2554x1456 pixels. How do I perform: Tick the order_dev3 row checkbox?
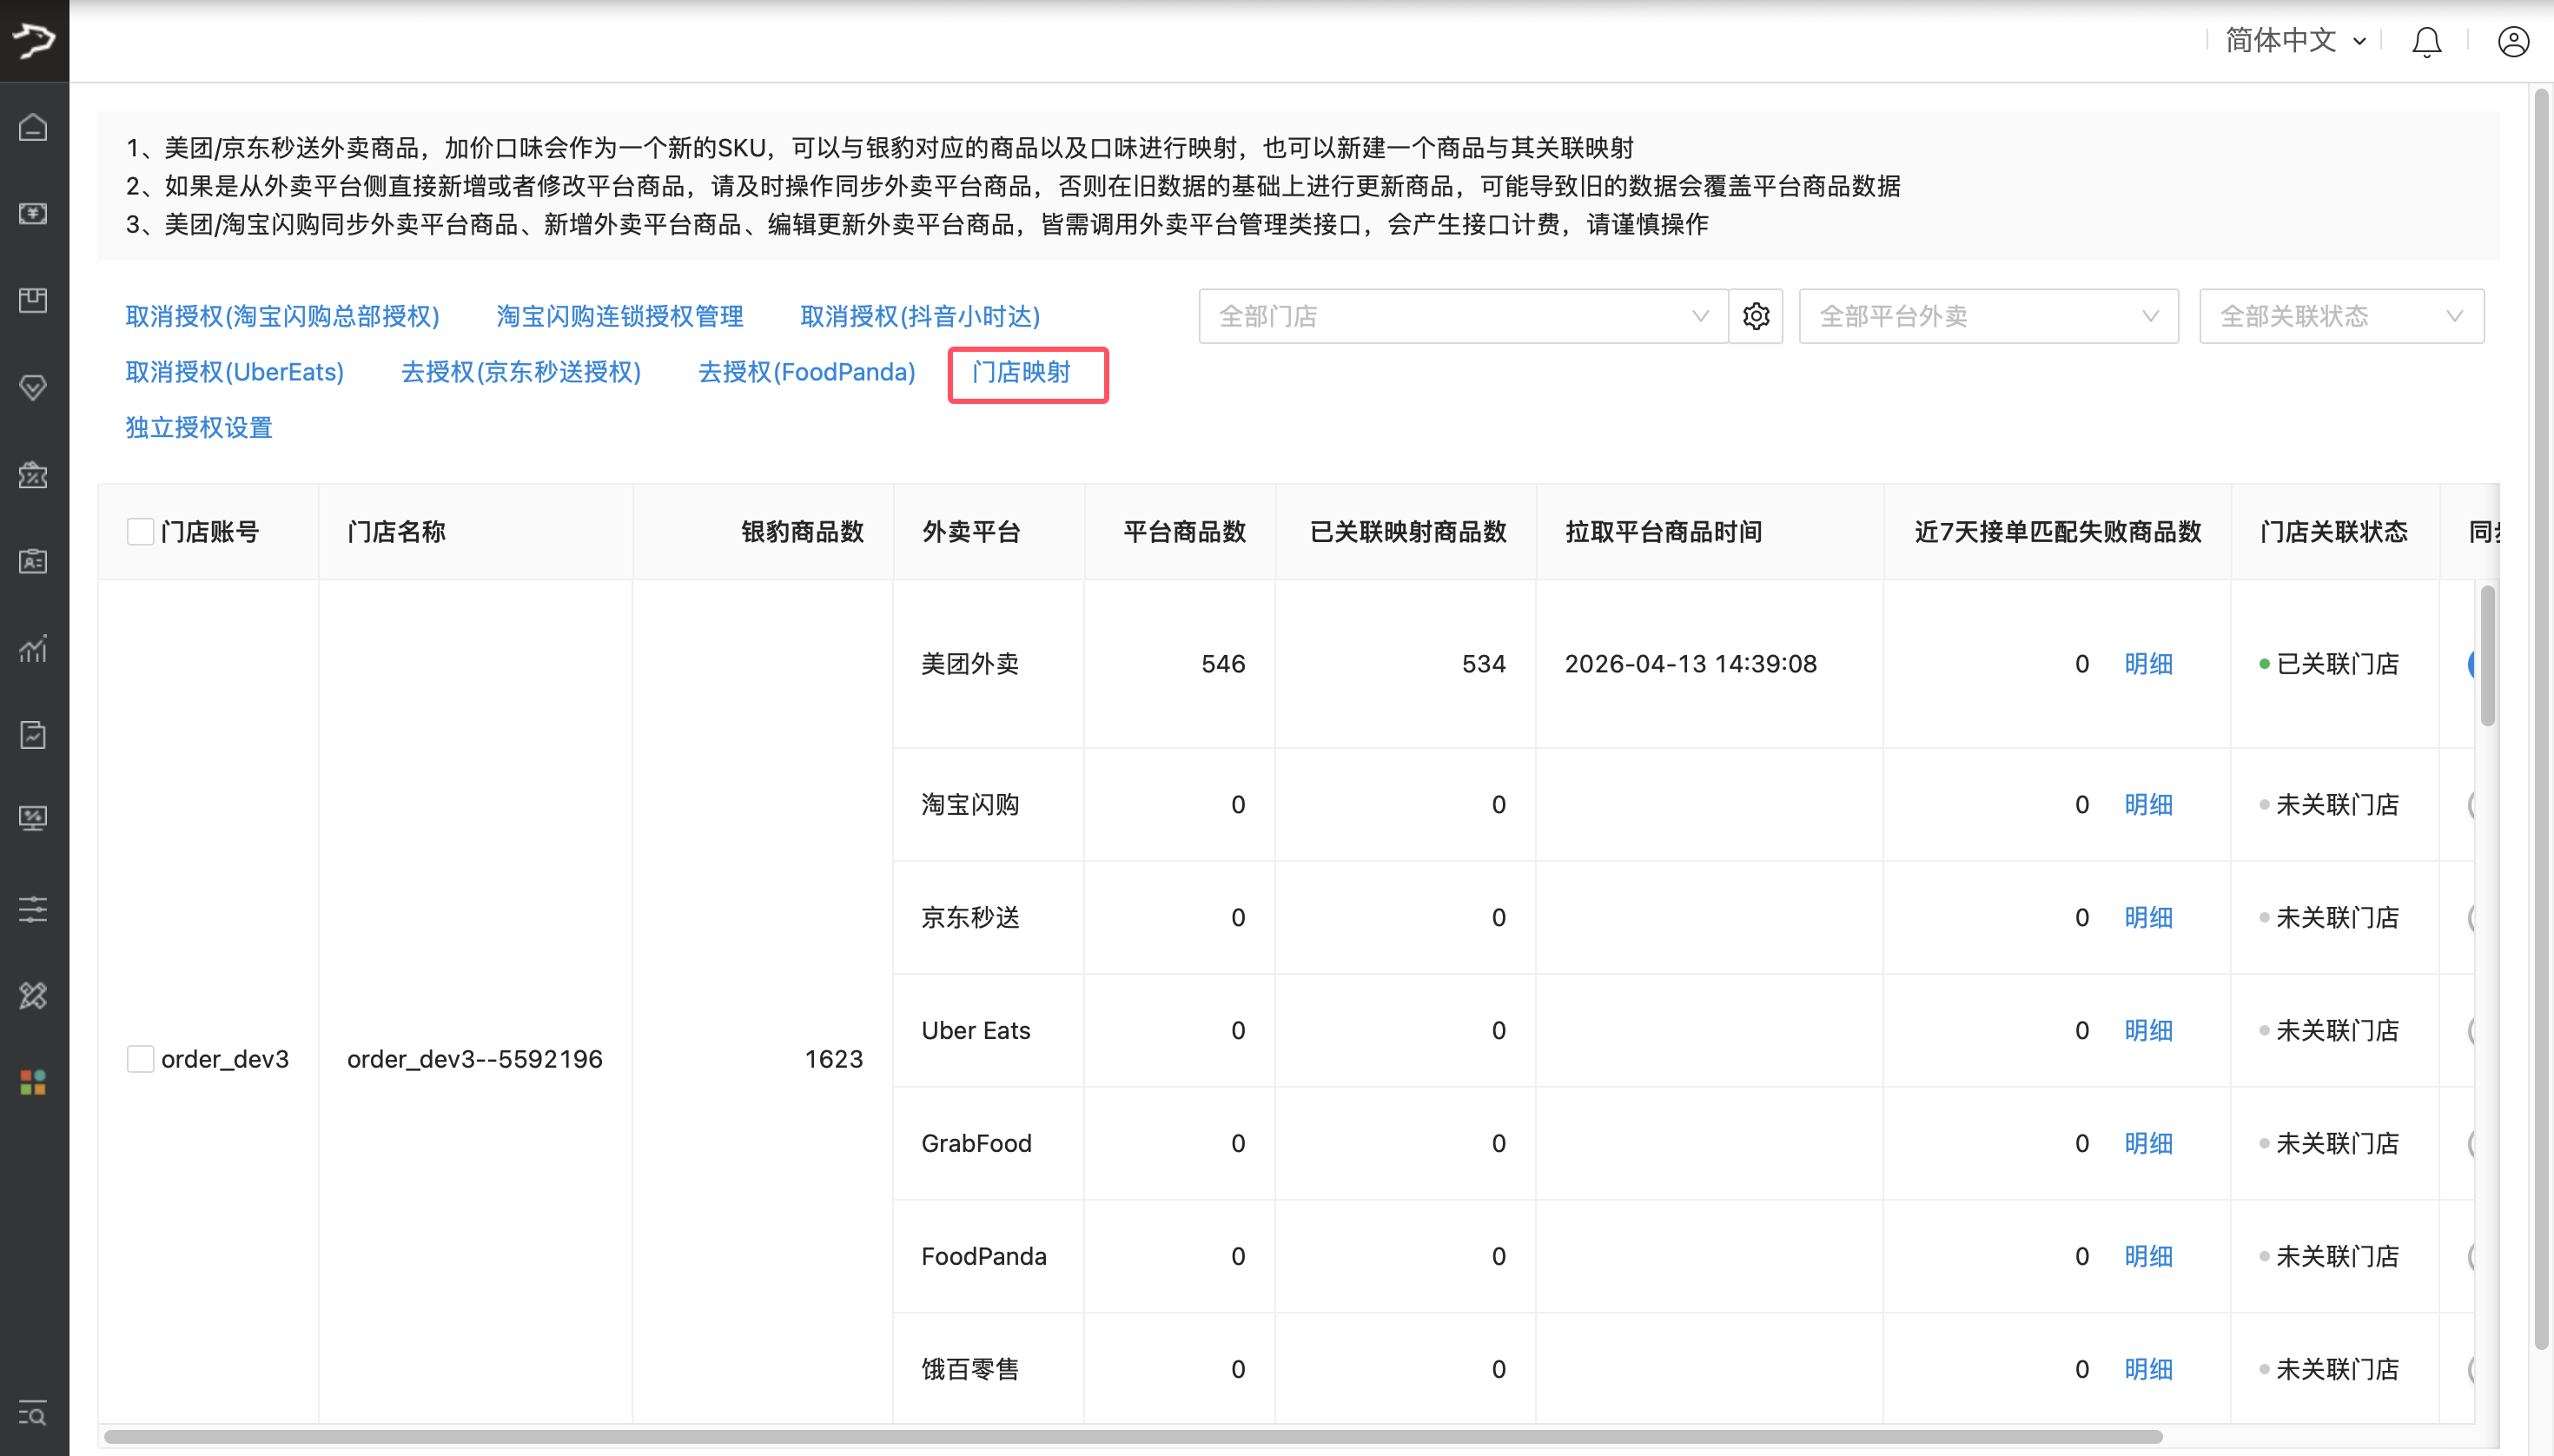(141, 1059)
